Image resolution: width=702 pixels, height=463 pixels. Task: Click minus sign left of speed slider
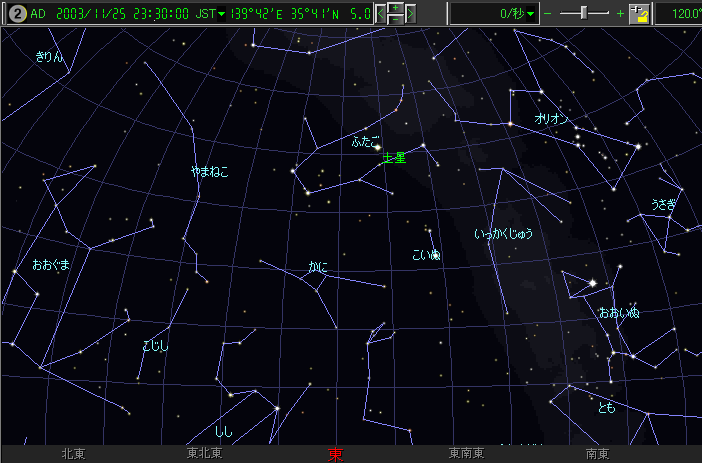pyautogui.click(x=548, y=14)
